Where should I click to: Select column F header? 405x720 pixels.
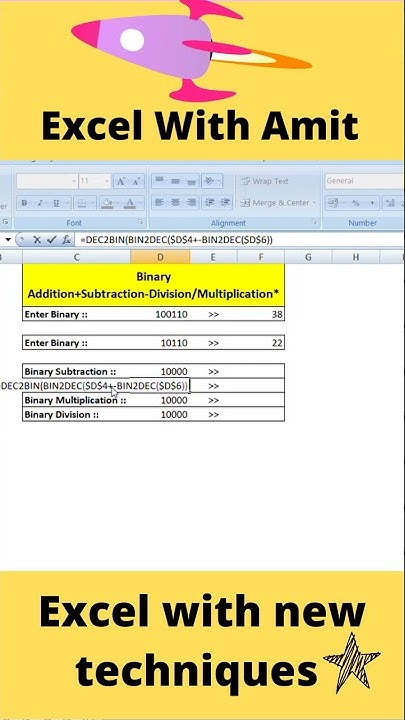[x=261, y=258]
